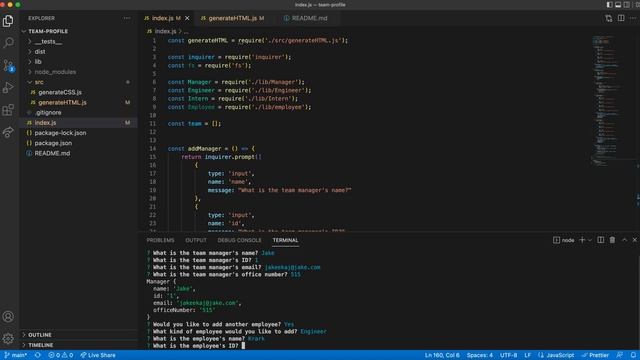Image resolution: width=640 pixels, height=360 pixels.
Task: Click Prettier formatter status item
Action: pyautogui.click(x=595, y=355)
